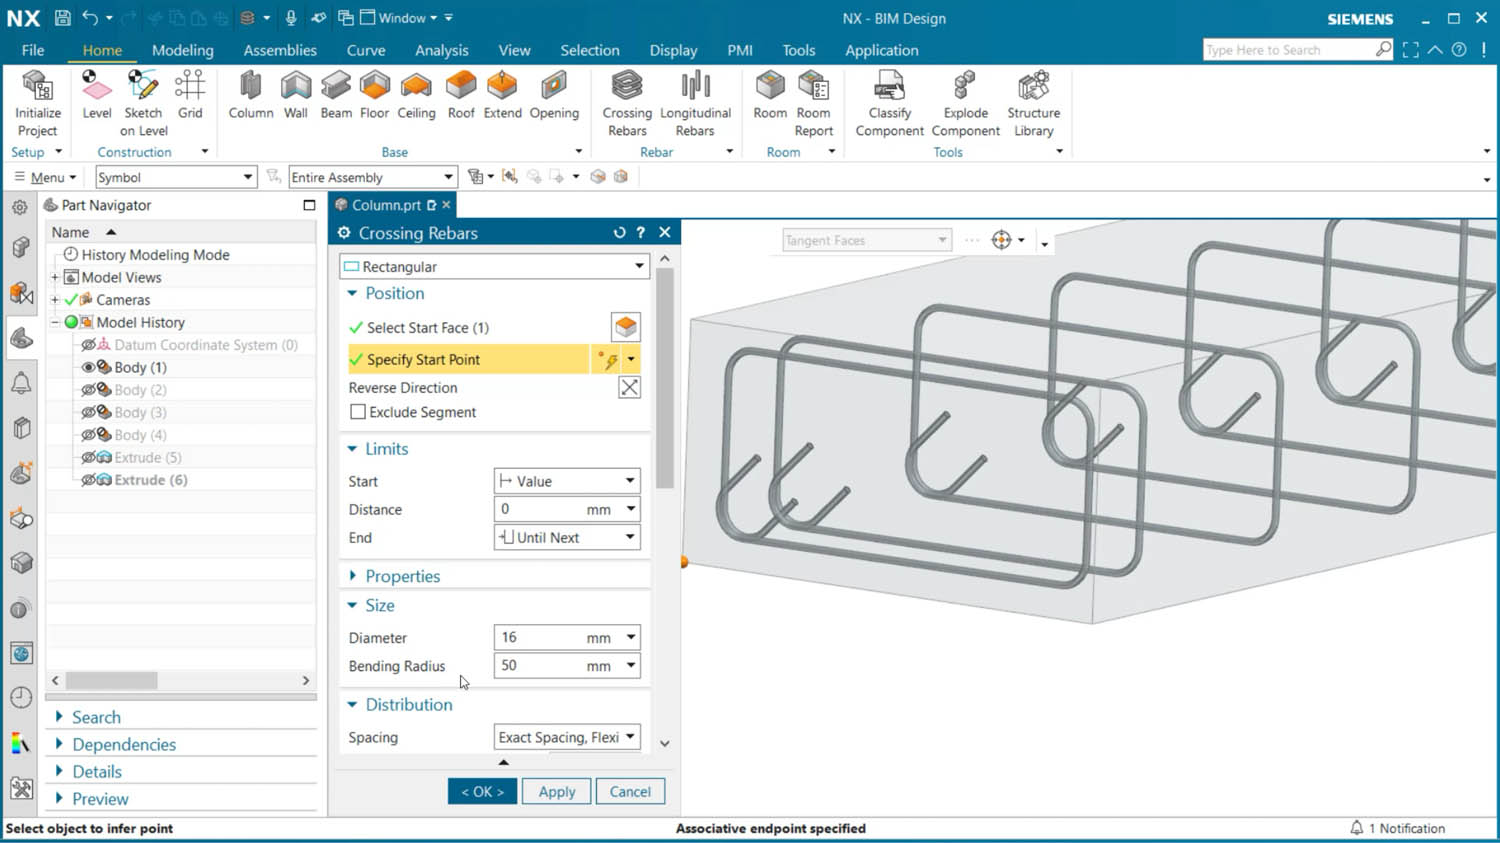Viewport: 1500px width, 843px height.
Task: Select the Sketch on Level tool
Action: point(142,100)
